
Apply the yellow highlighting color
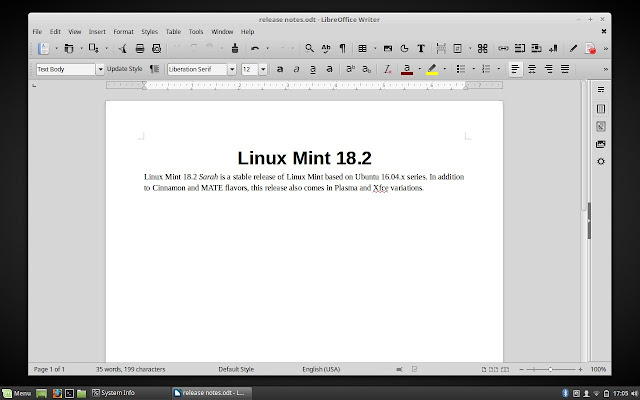[432, 69]
